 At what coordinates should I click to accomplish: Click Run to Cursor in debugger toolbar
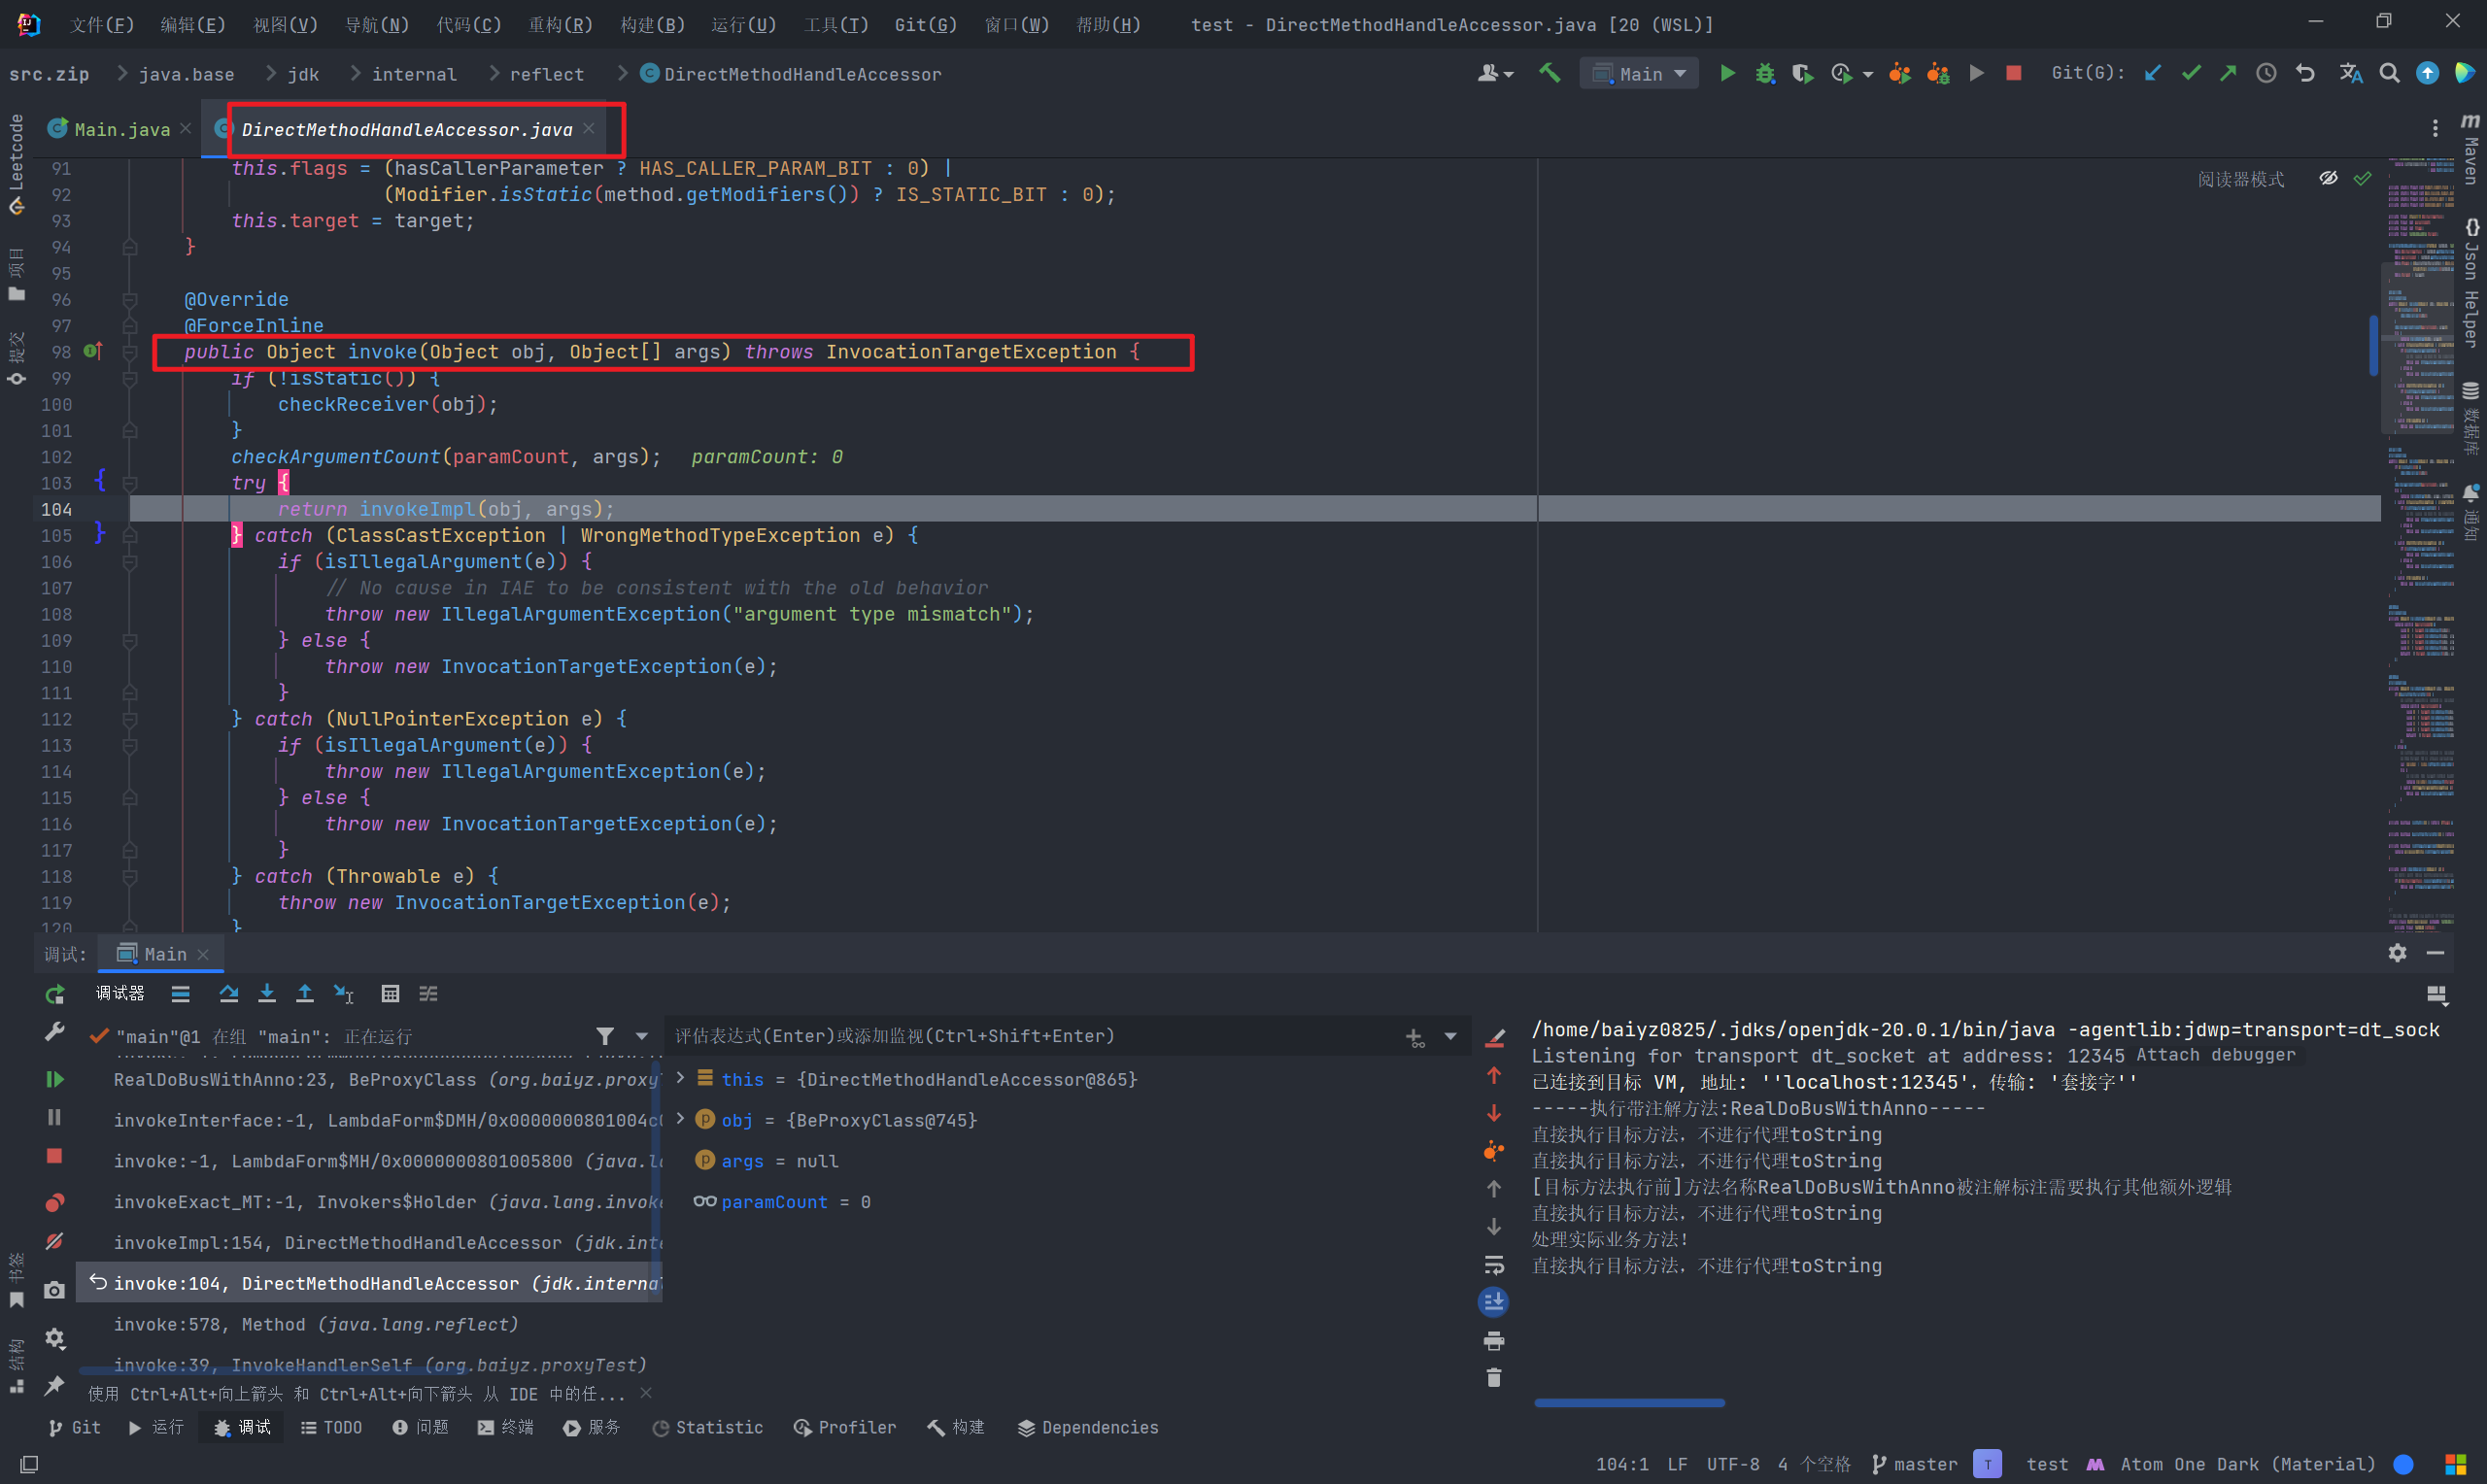(343, 993)
